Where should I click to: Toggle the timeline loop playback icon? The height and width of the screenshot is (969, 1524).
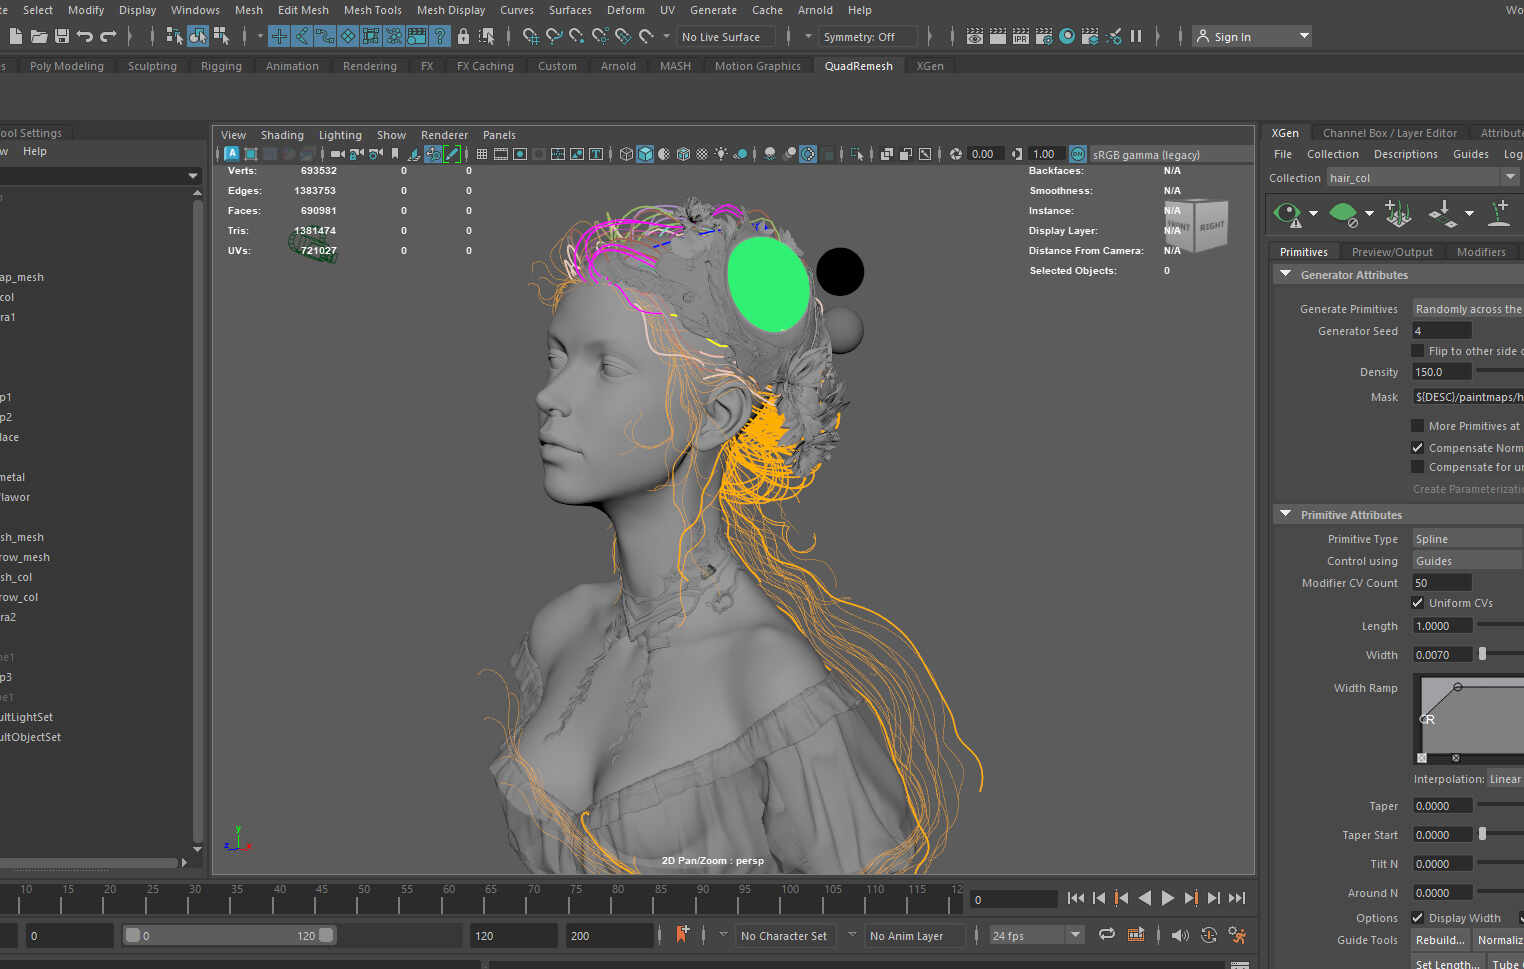point(1106,935)
